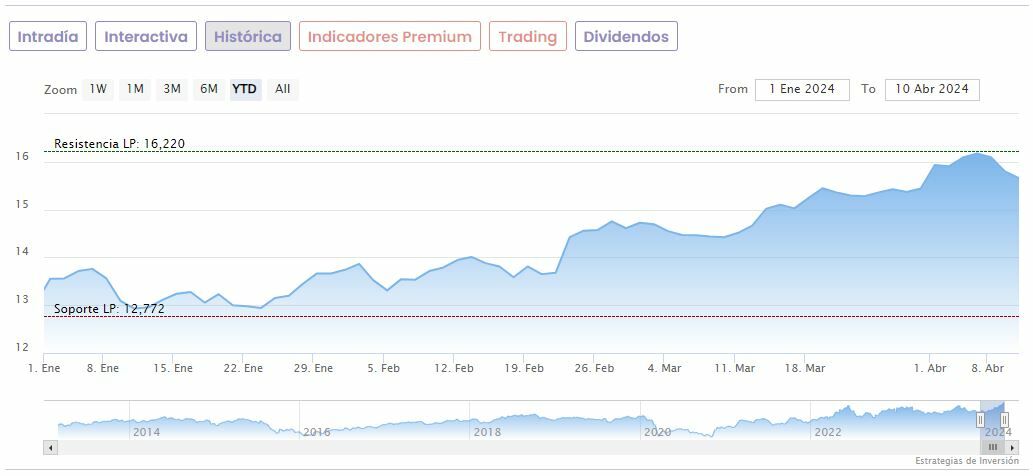
Task: Open Indicadores Premium
Action: click(x=389, y=37)
